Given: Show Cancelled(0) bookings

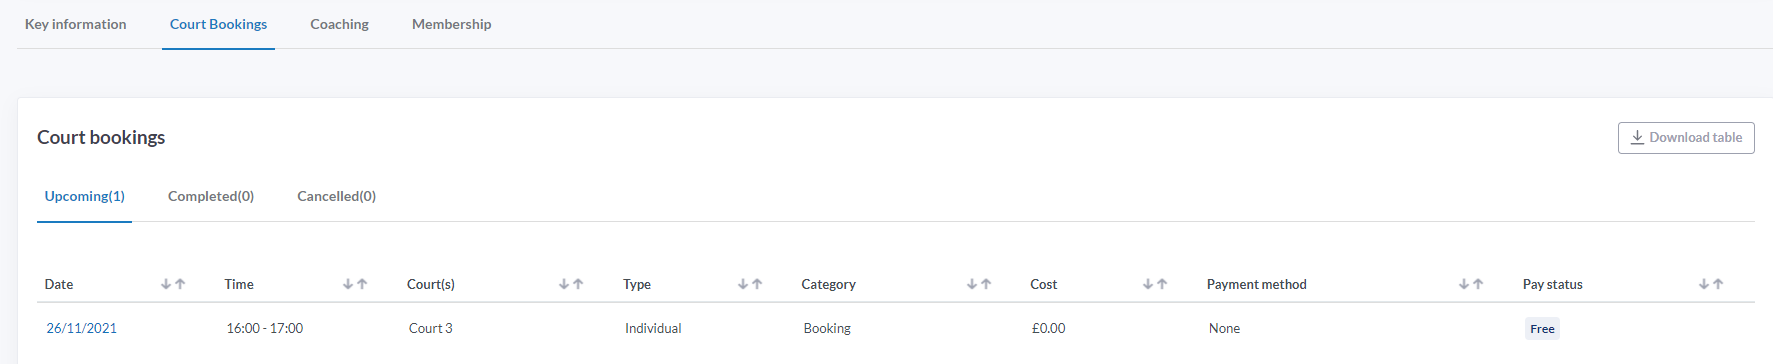Looking at the screenshot, I should point(336,196).
